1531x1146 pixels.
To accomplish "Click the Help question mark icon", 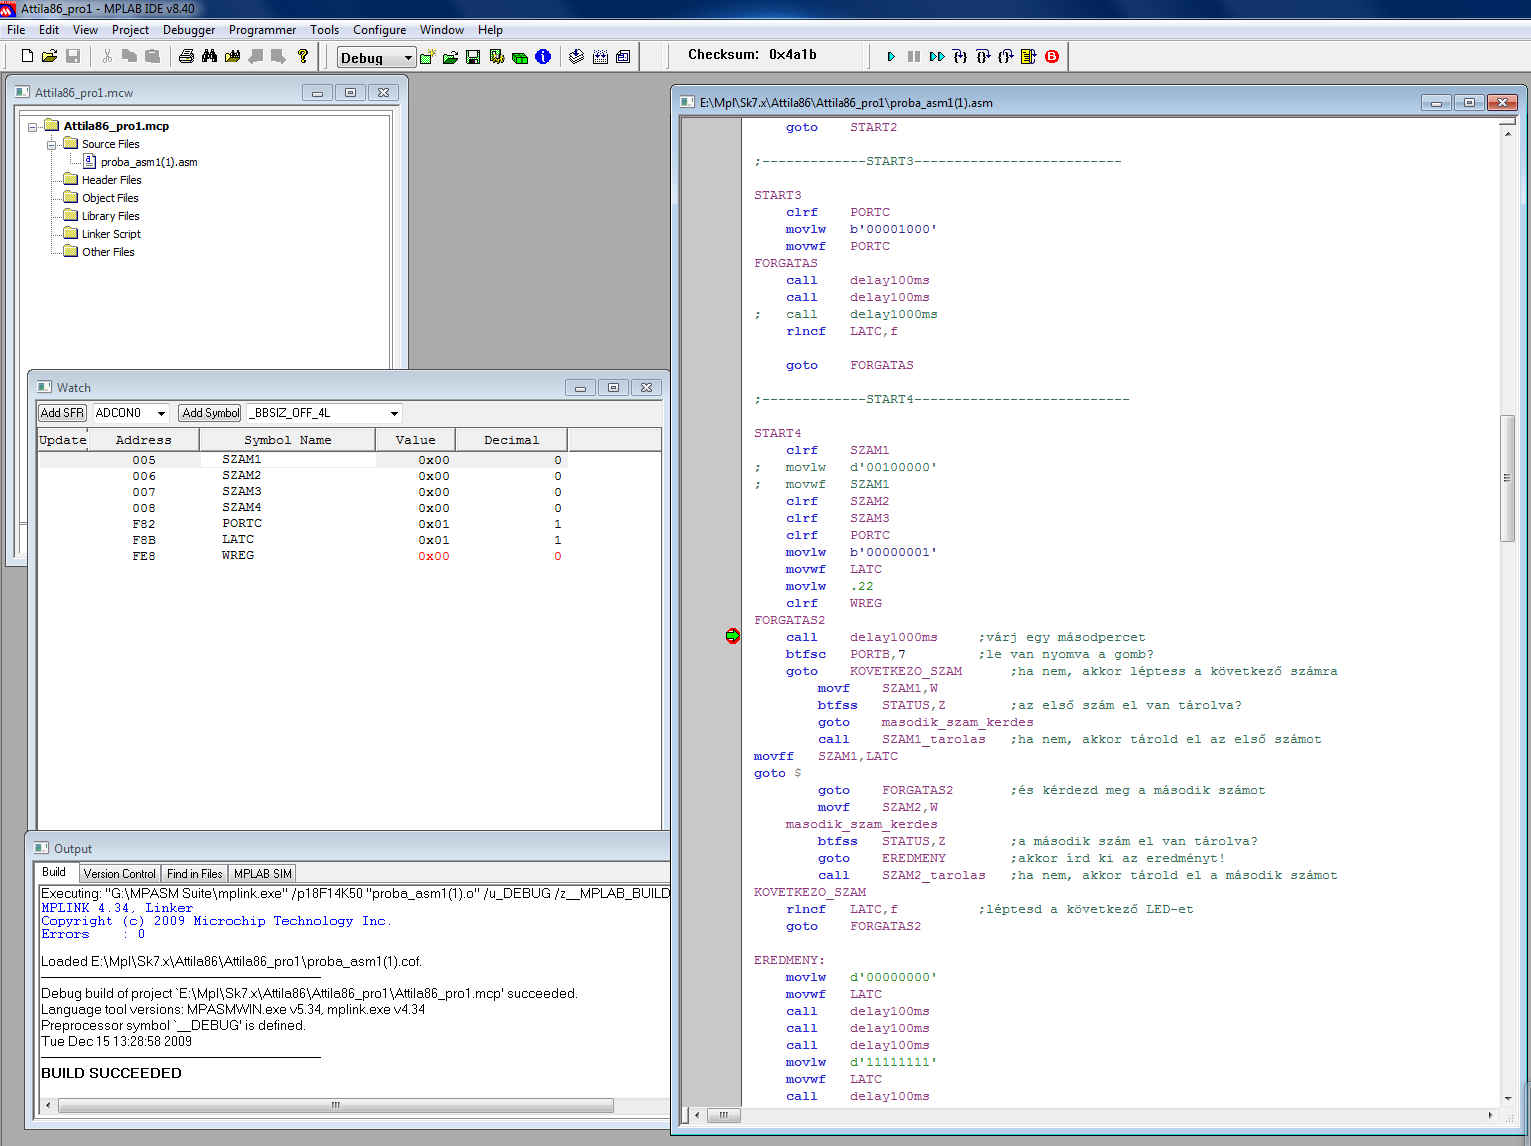I will (303, 57).
